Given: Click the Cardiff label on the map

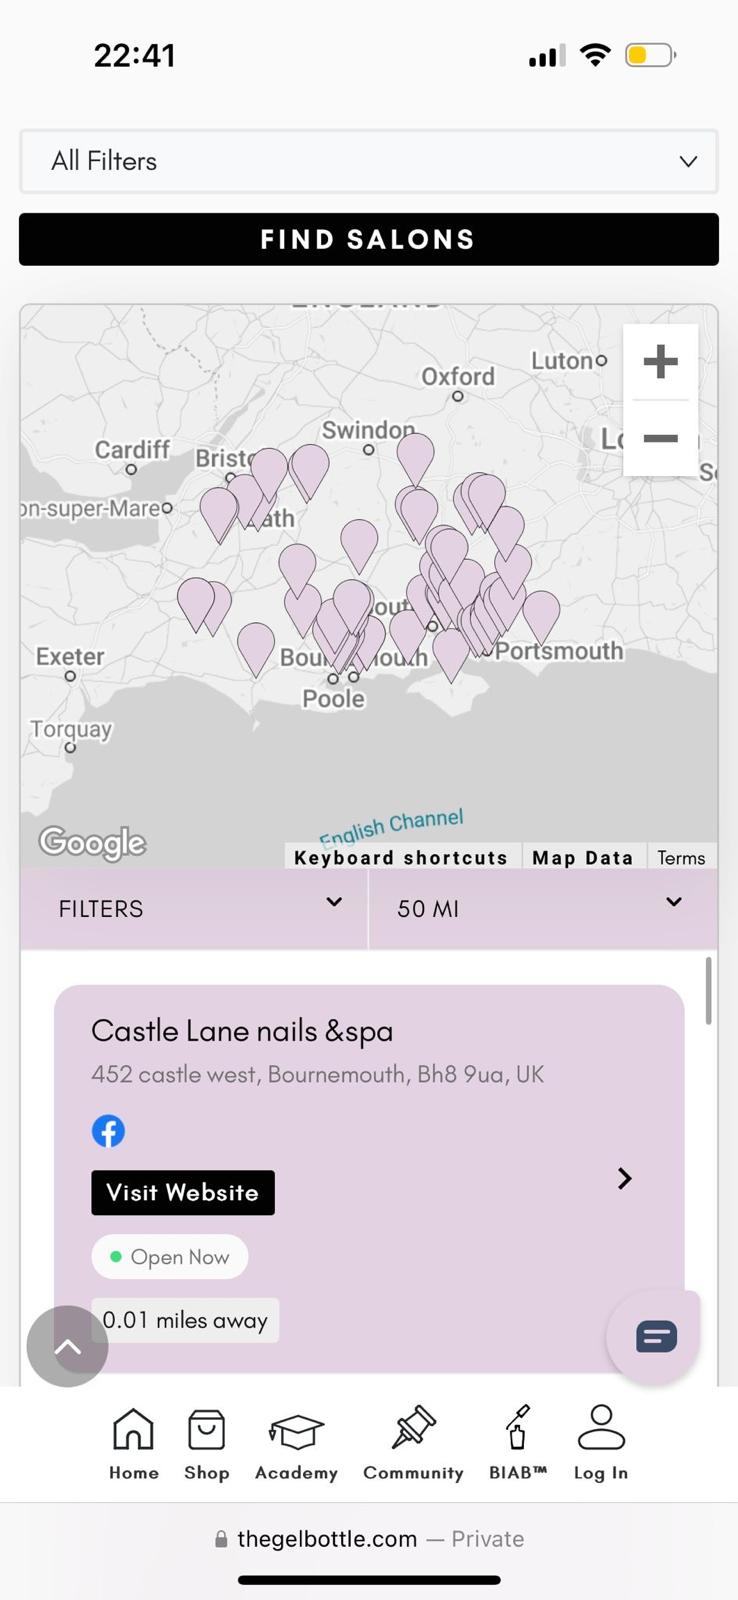Looking at the screenshot, I should [132, 450].
